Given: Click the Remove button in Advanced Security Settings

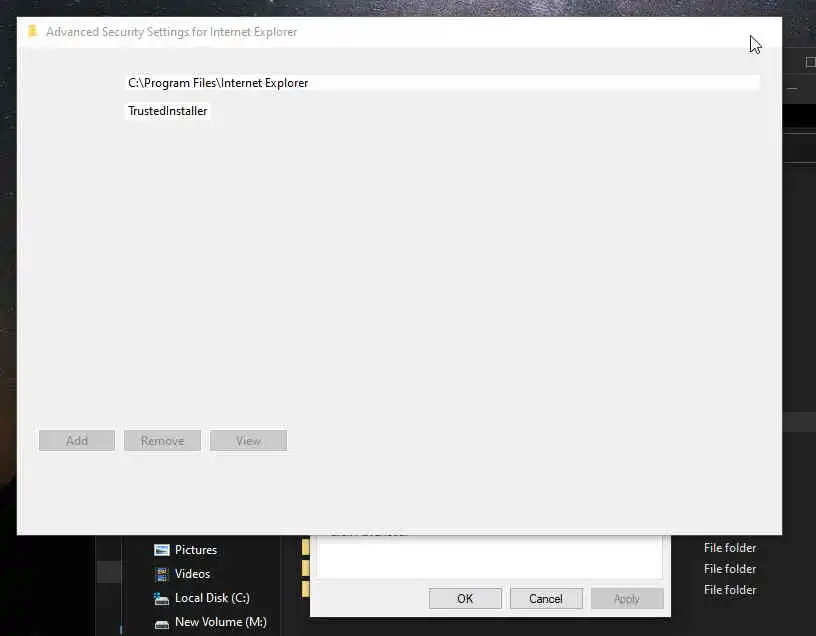Looking at the screenshot, I should (162, 441).
